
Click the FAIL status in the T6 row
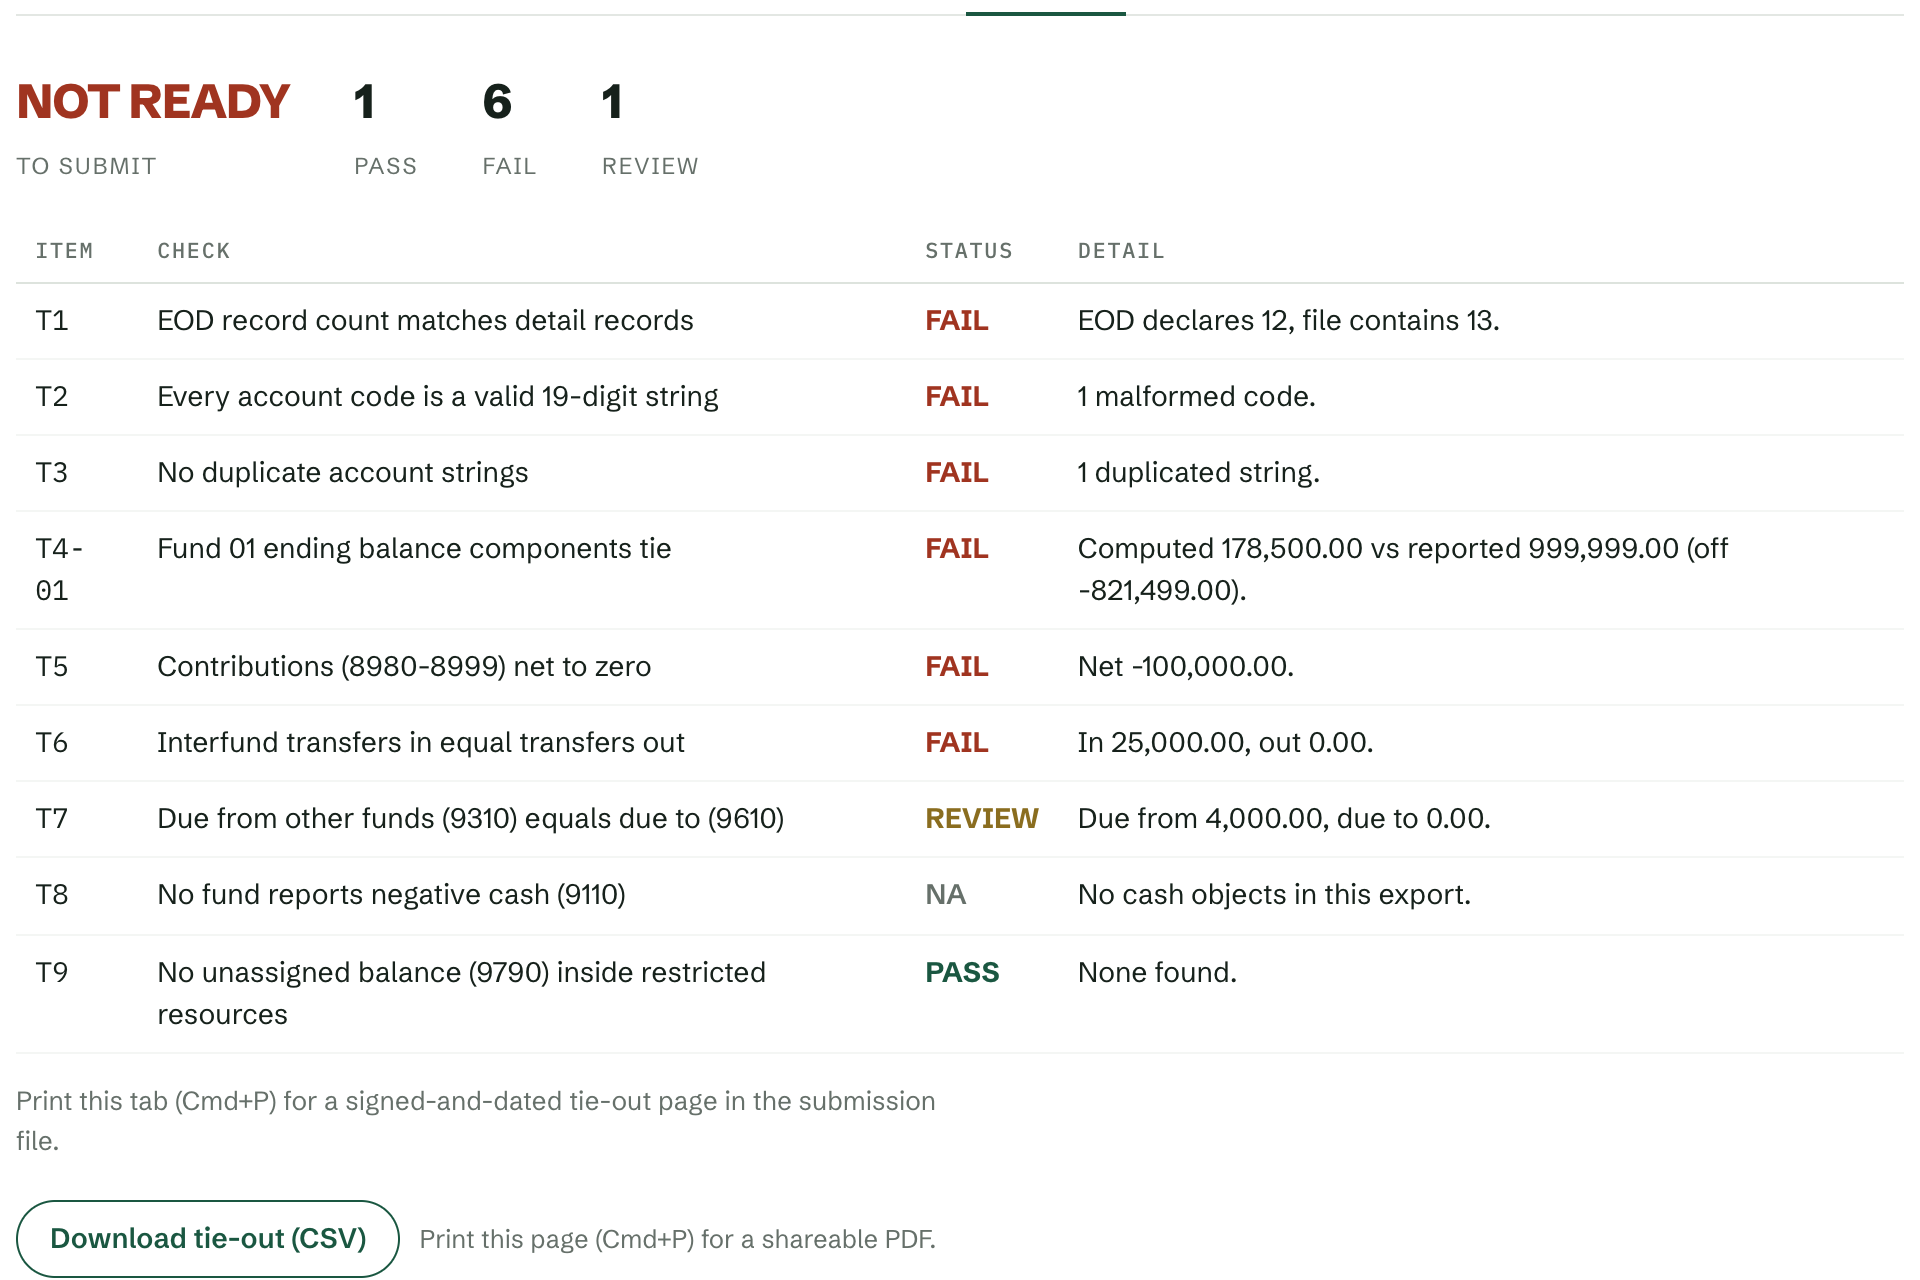point(957,743)
